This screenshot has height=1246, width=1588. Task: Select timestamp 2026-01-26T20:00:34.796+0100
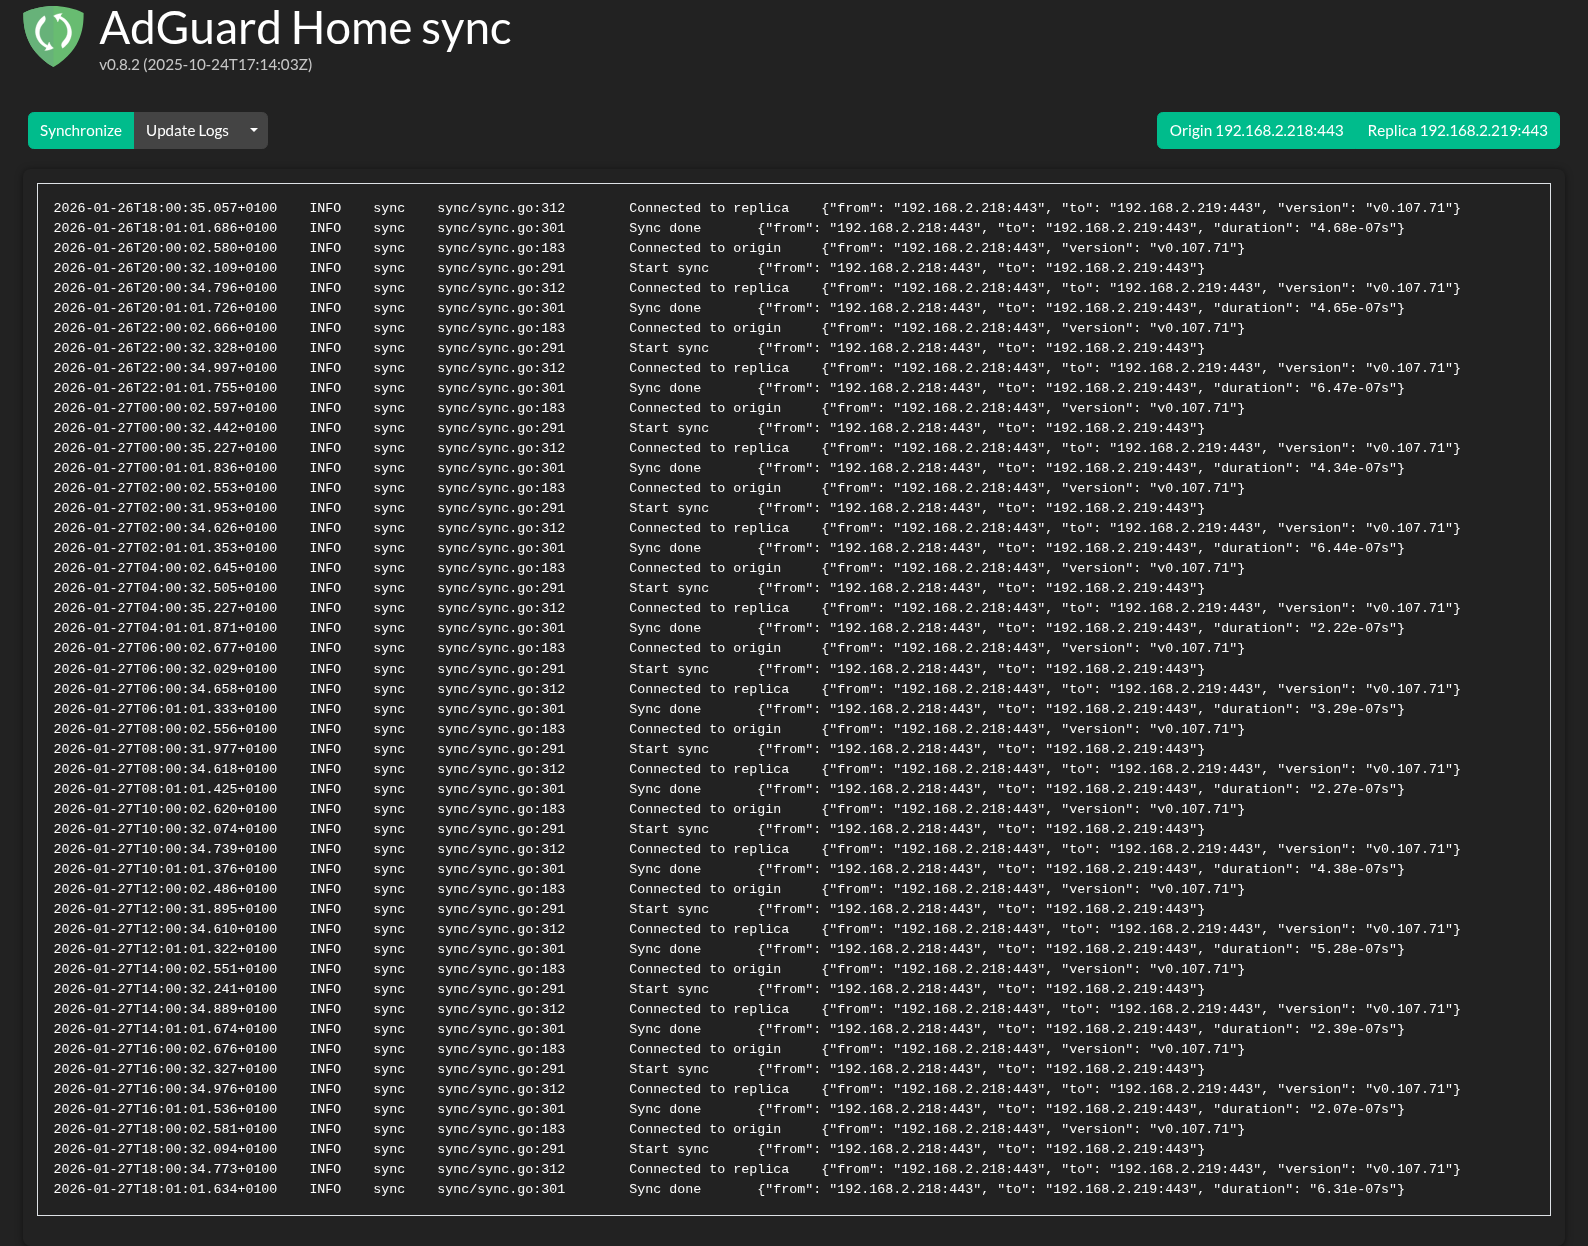[x=165, y=288]
